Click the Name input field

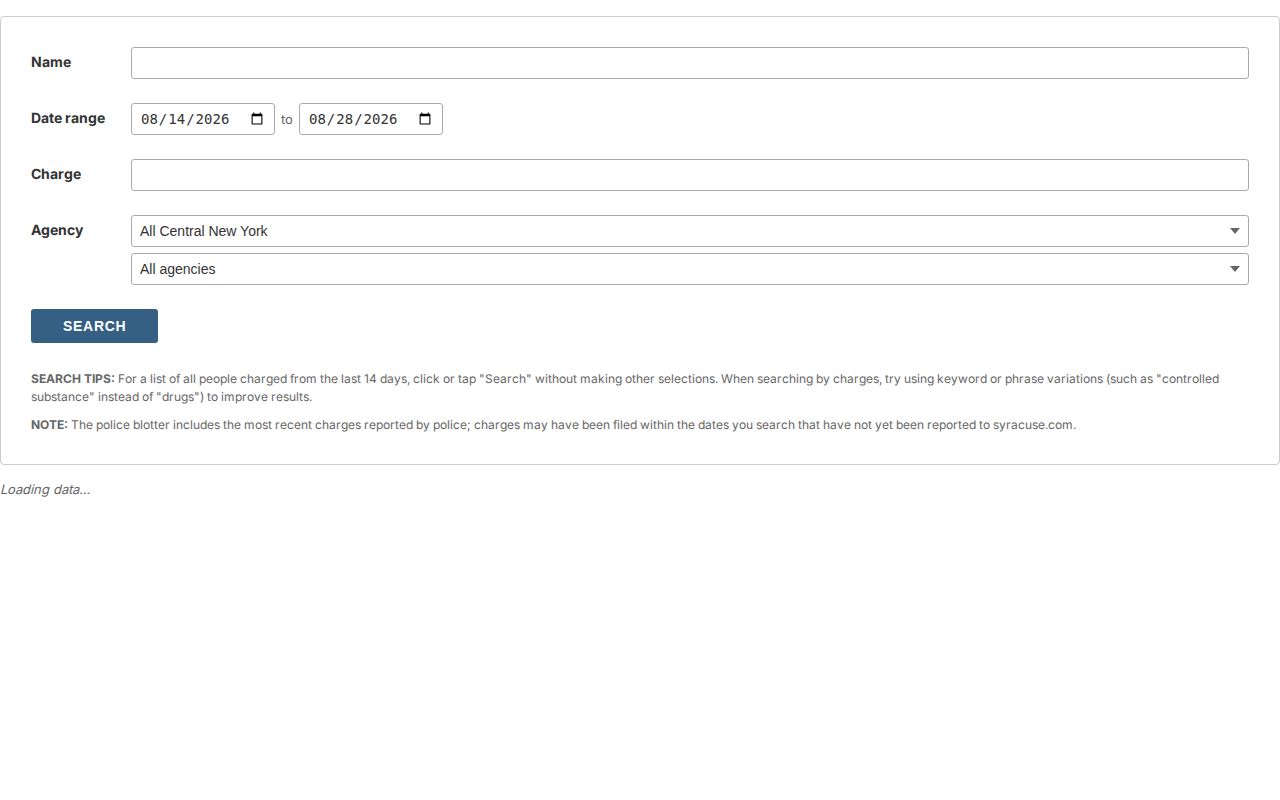[689, 63]
